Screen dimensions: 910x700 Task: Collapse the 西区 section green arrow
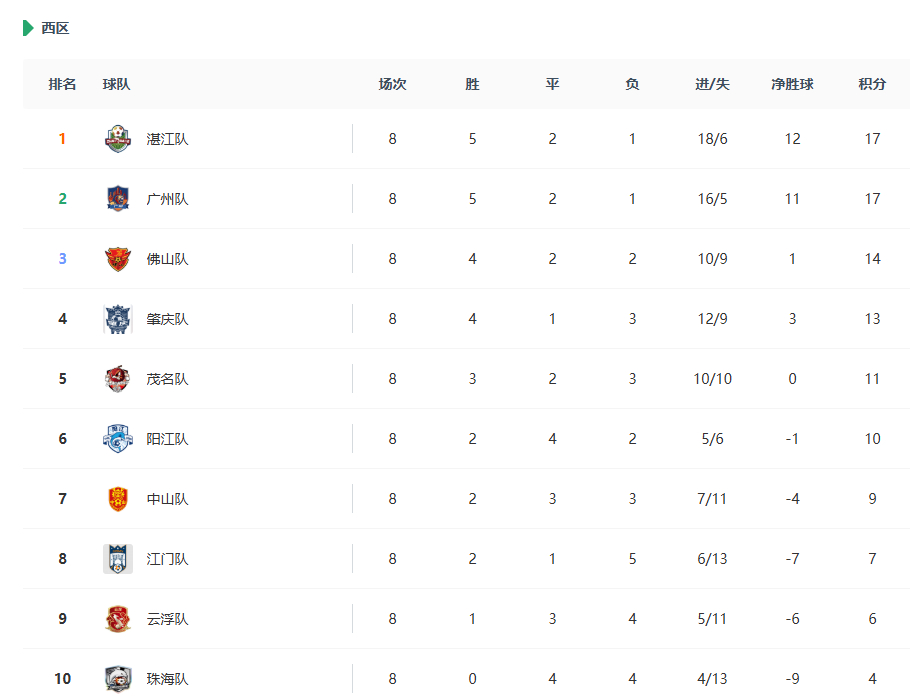(x=28, y=28)
